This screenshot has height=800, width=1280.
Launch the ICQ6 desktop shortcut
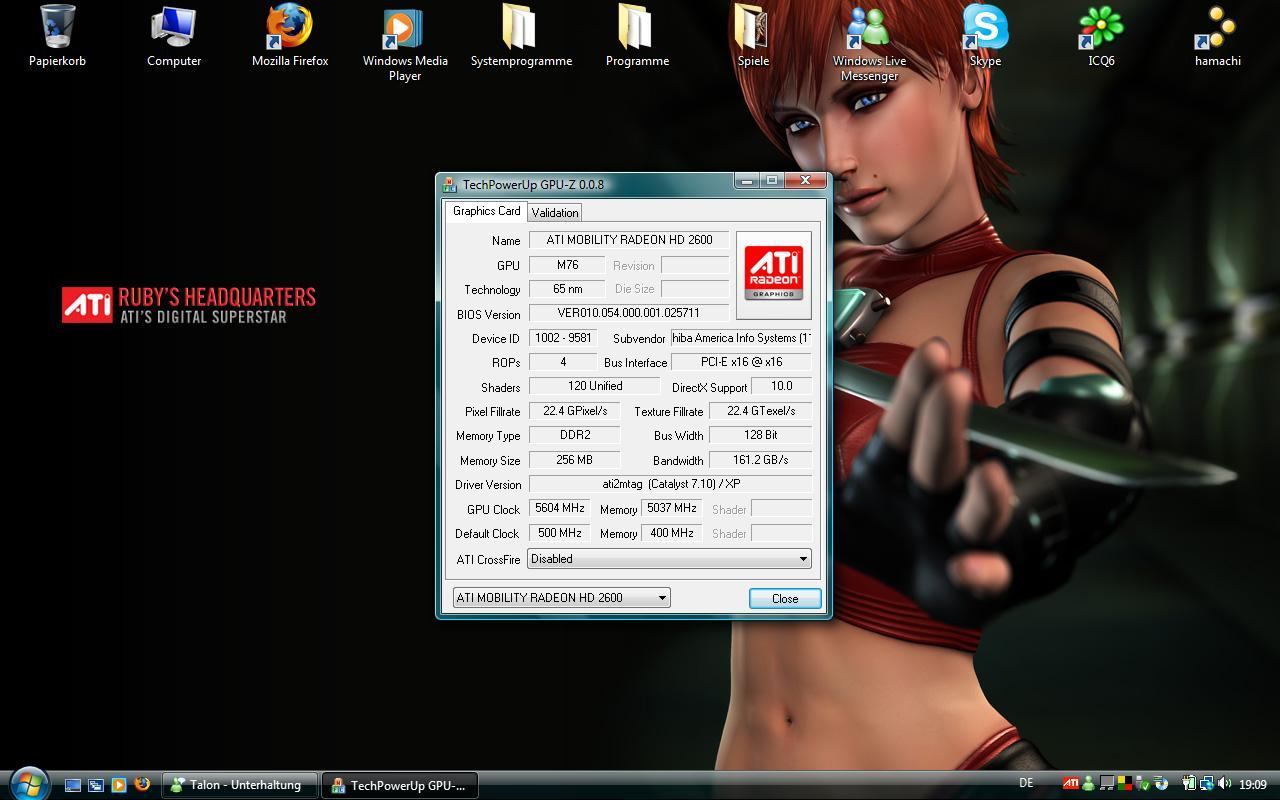(1101, 37)
